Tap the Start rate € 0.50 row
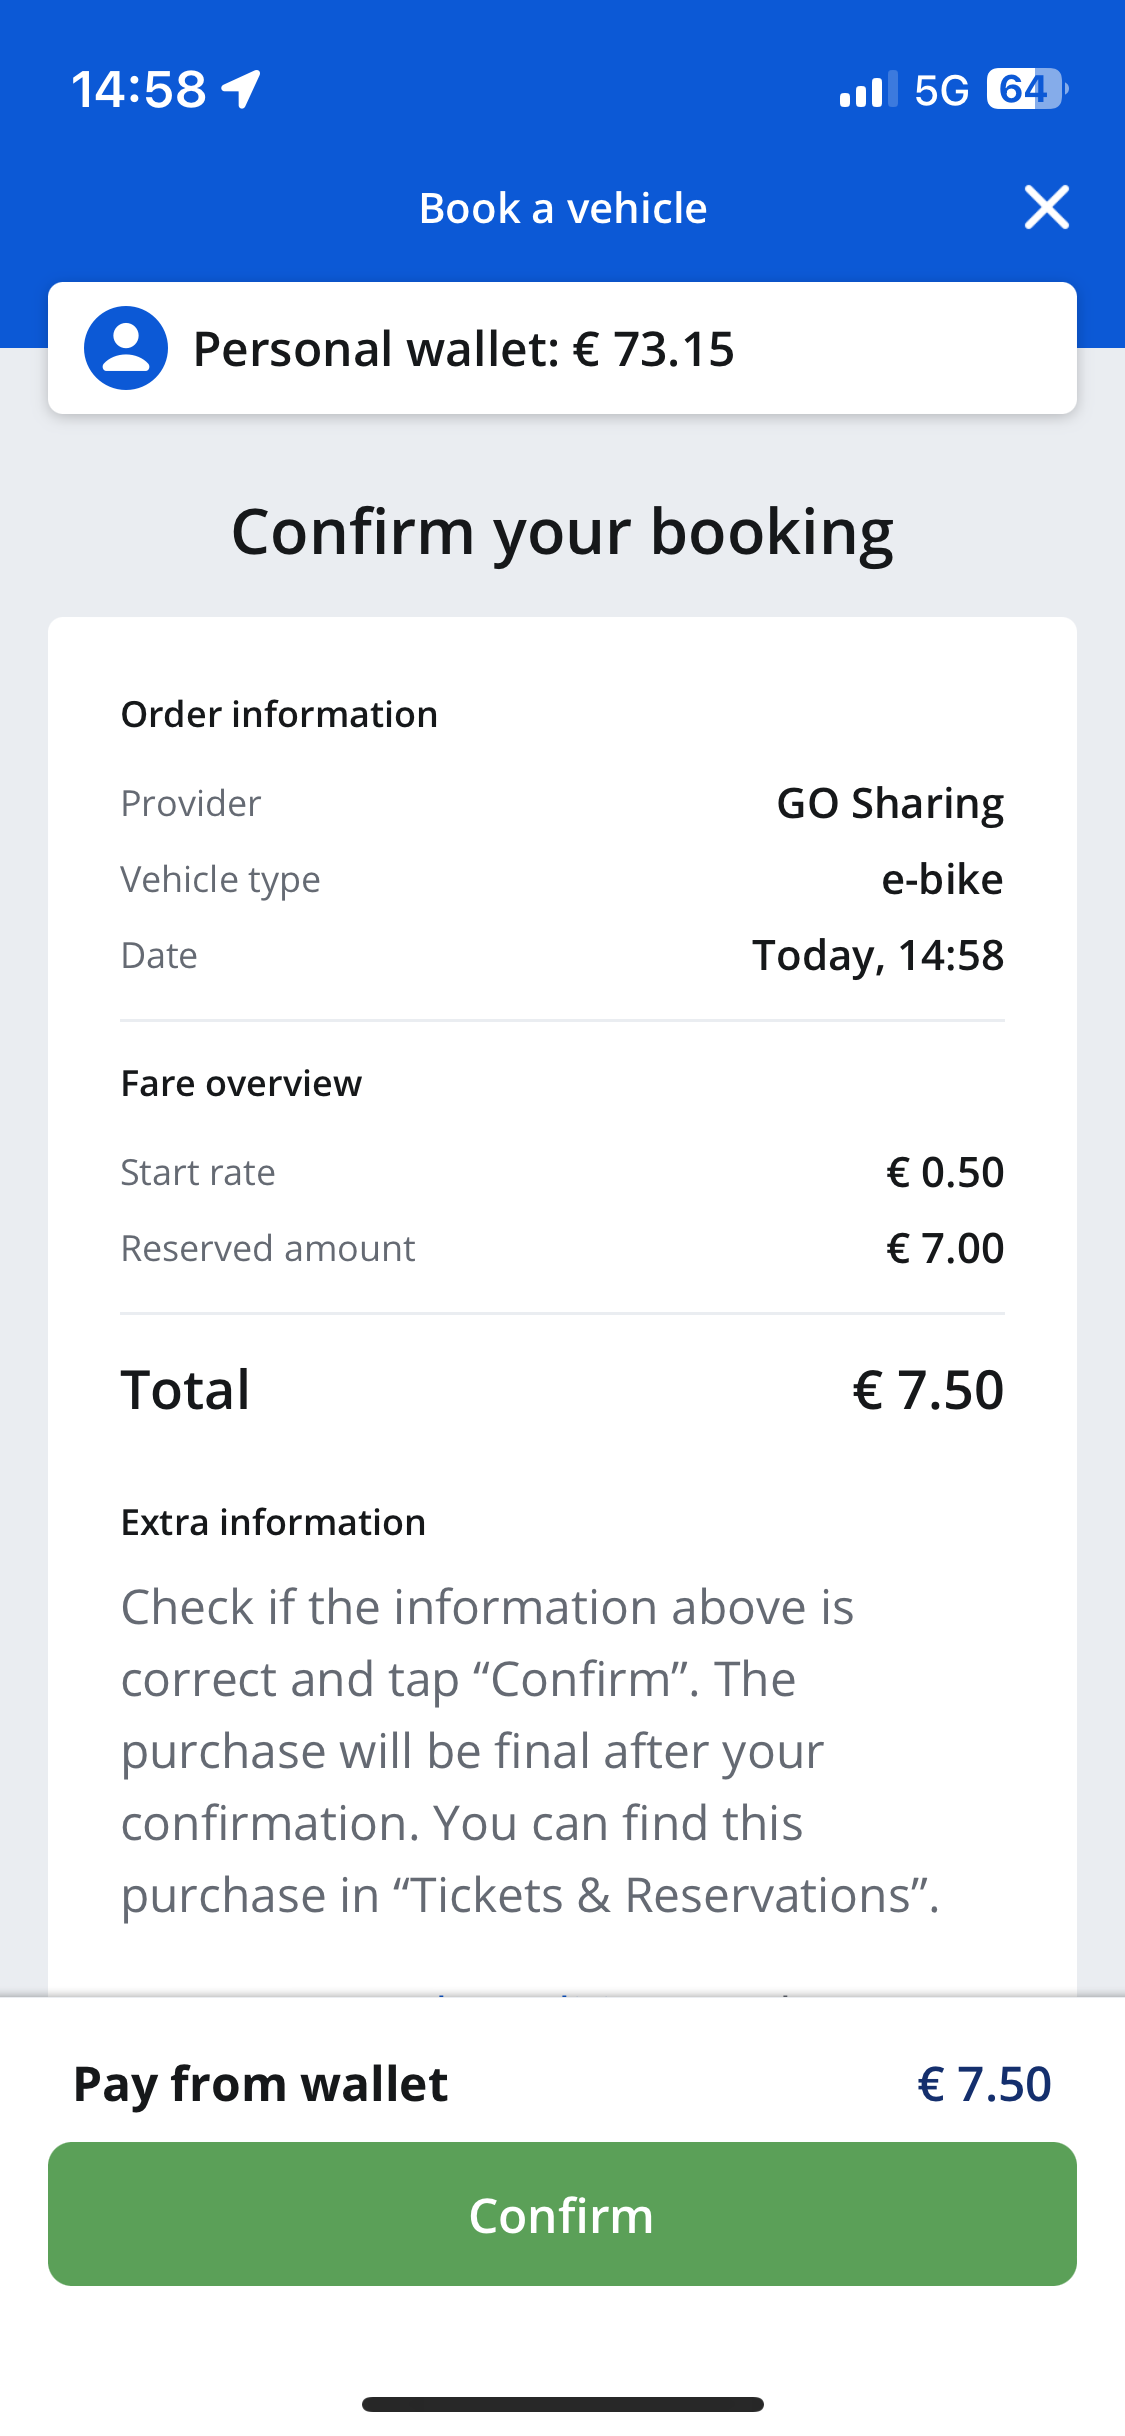The width and height of the screenshot is (1125, 2436). click(x=562, y=1172)
